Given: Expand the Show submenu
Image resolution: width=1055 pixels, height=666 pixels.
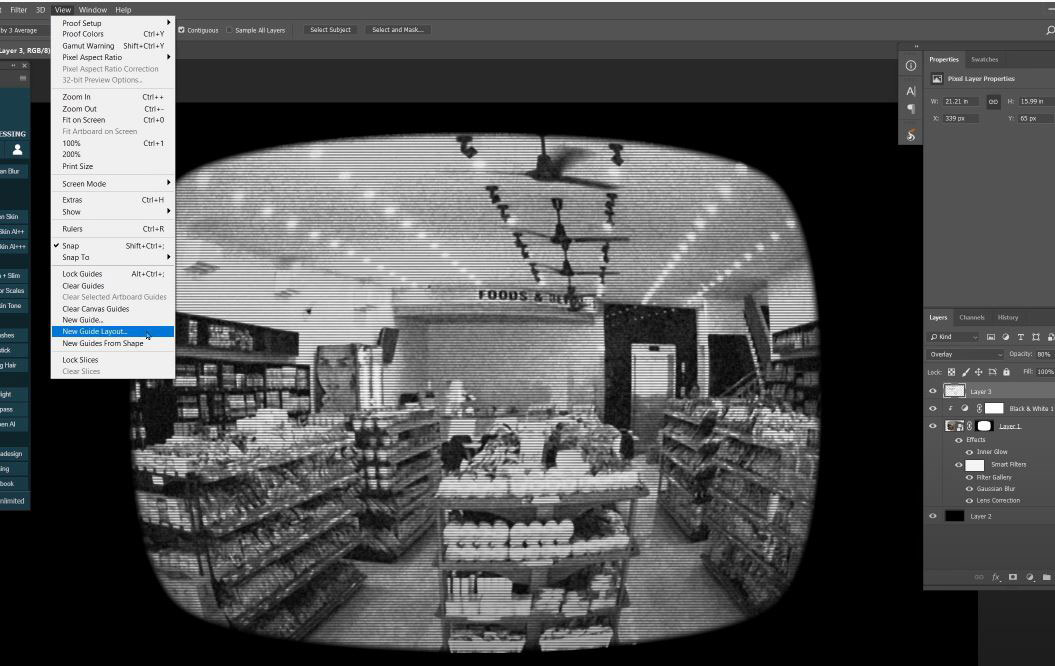Looking at the screenshot, I should [x=112, y=212].
